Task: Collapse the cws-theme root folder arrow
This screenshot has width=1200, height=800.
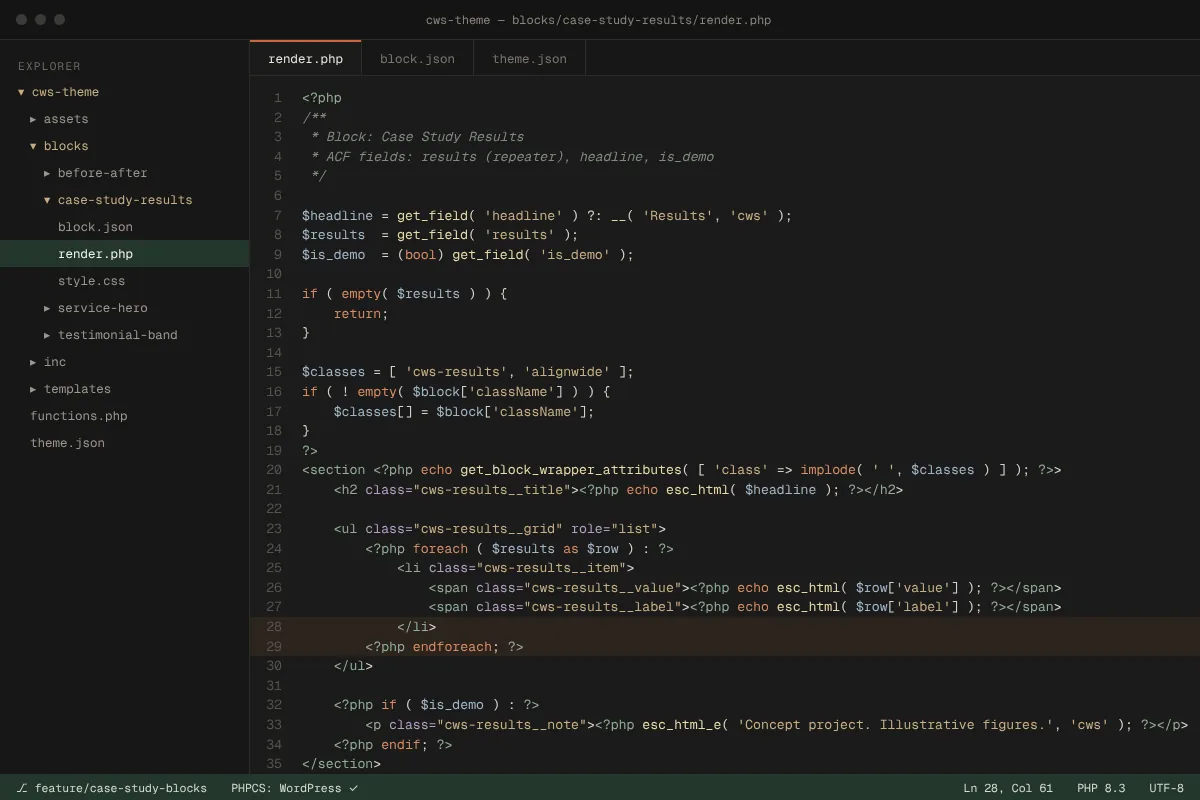Action: [x=21, y=92]
